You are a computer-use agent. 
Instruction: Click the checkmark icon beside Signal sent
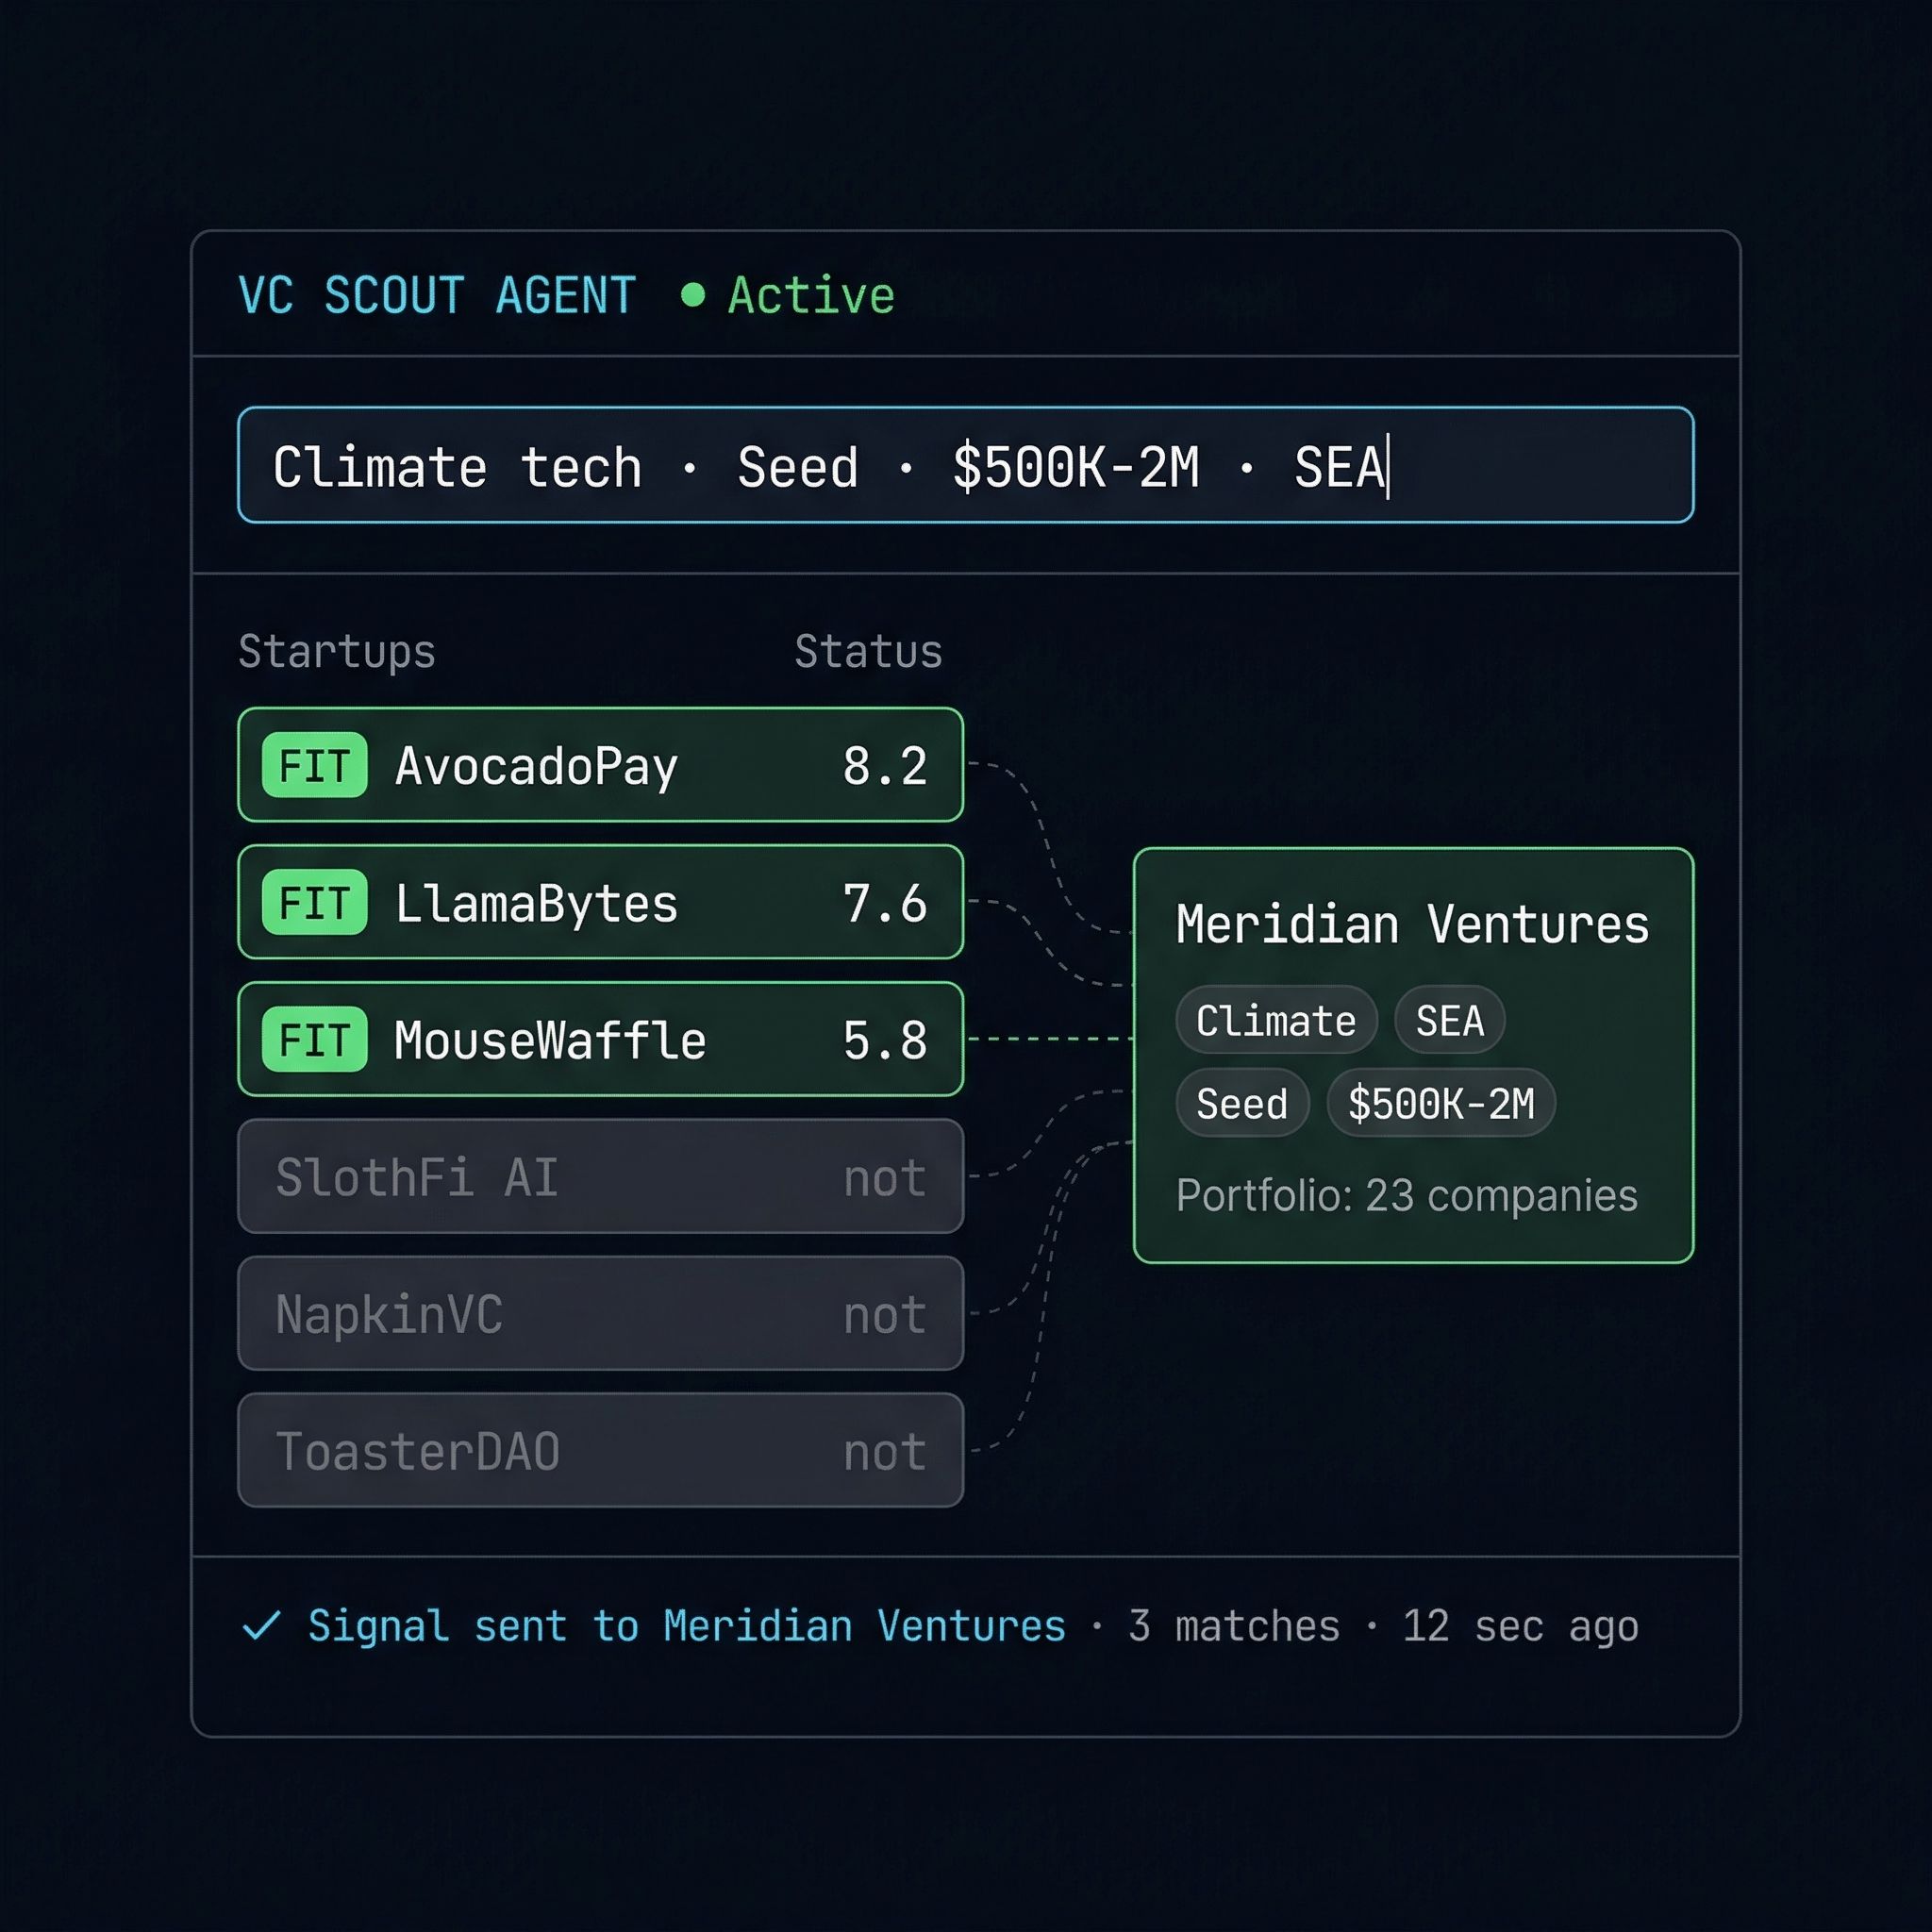point(262,1626)
